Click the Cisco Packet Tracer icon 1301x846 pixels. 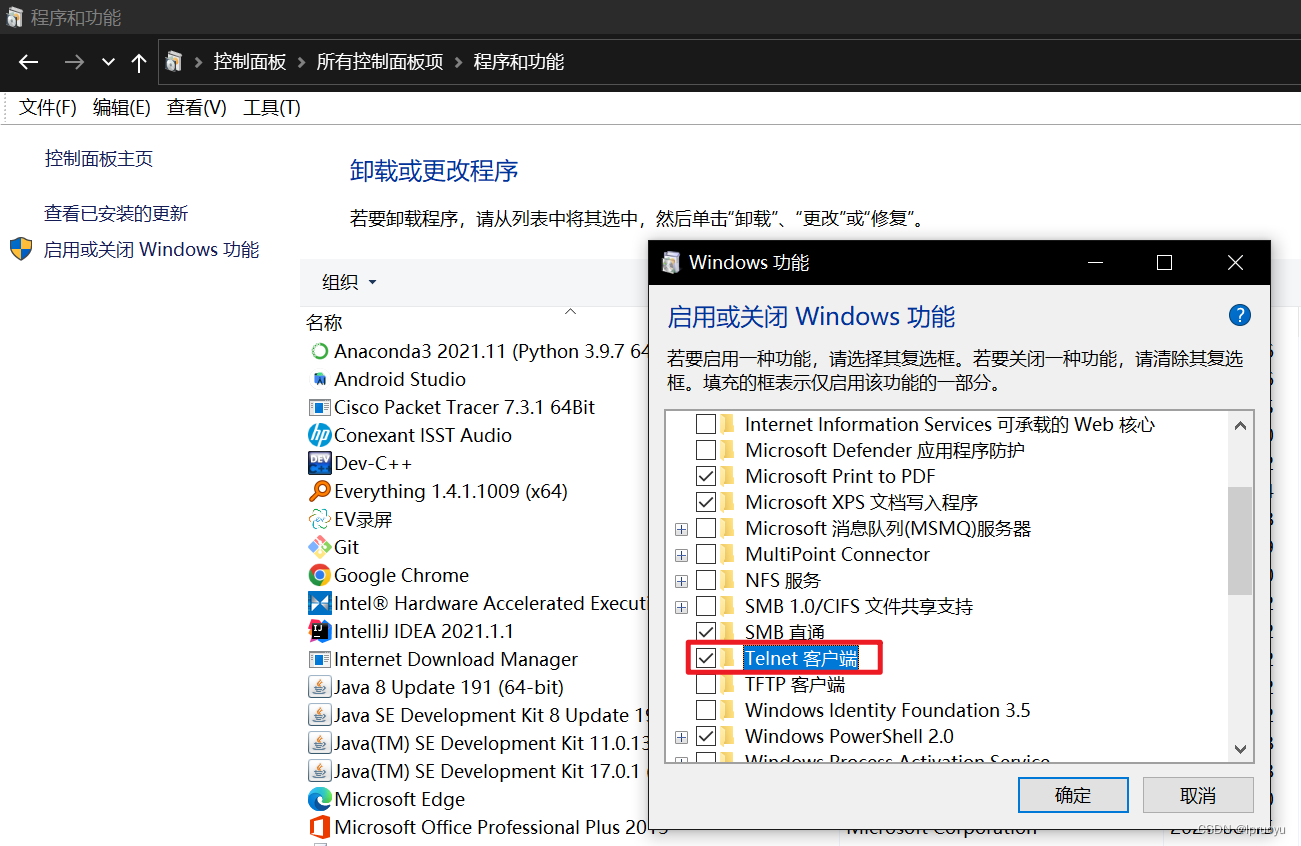(x=319, y=407)
